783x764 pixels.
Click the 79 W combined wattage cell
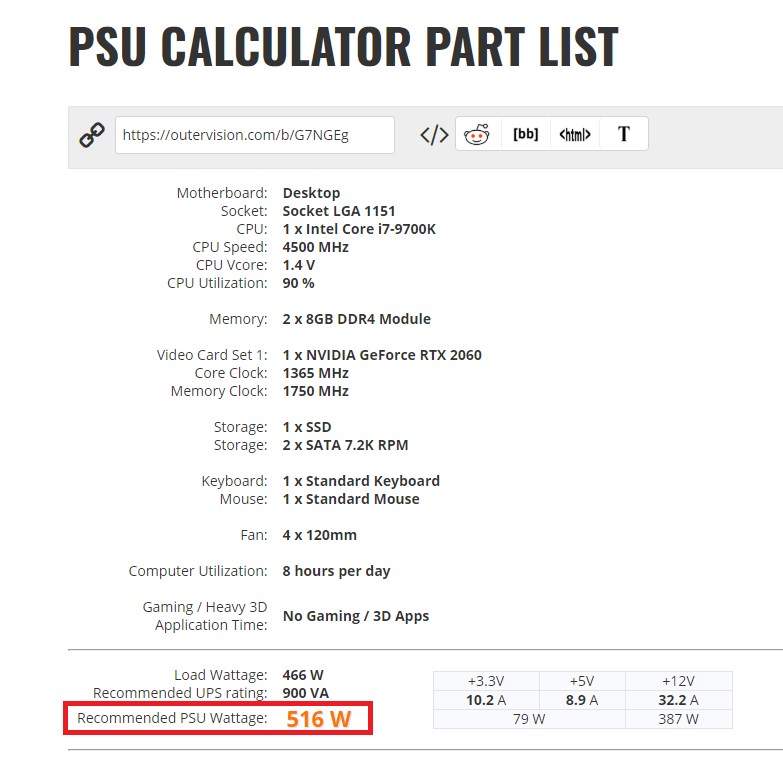pos(529,719)
